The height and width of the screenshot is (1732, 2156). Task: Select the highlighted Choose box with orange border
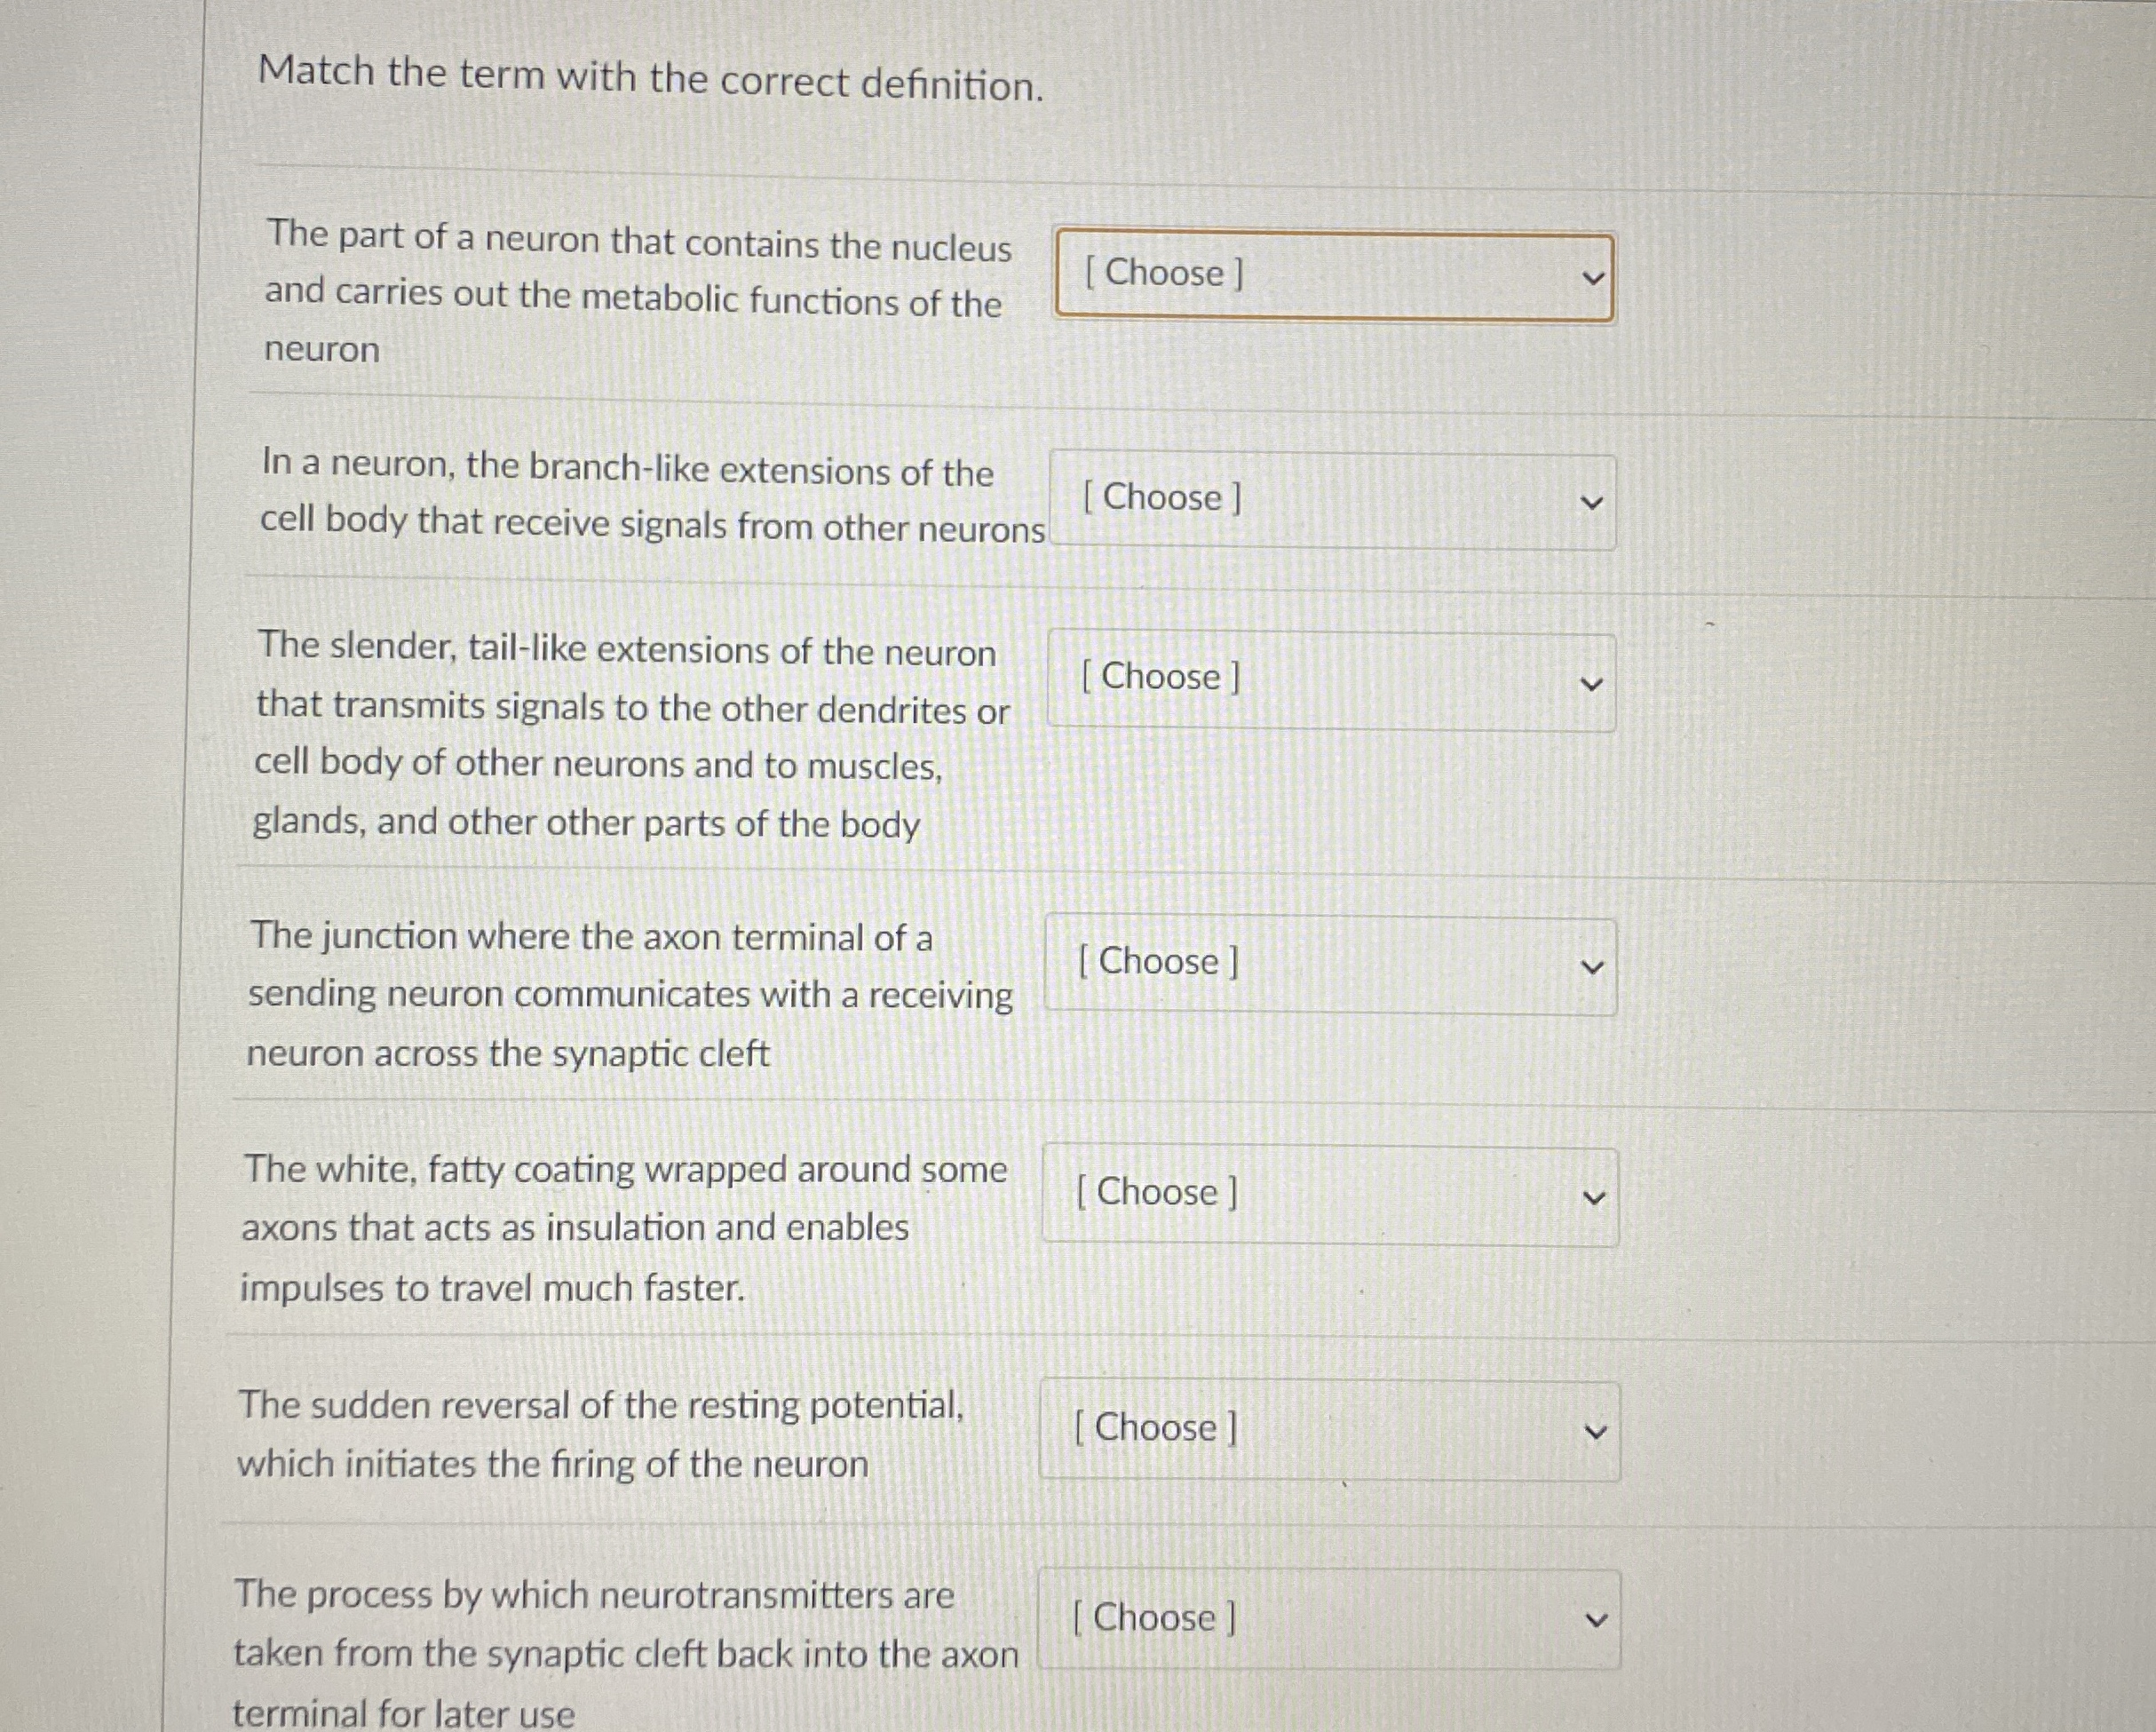click(1330, 274)
